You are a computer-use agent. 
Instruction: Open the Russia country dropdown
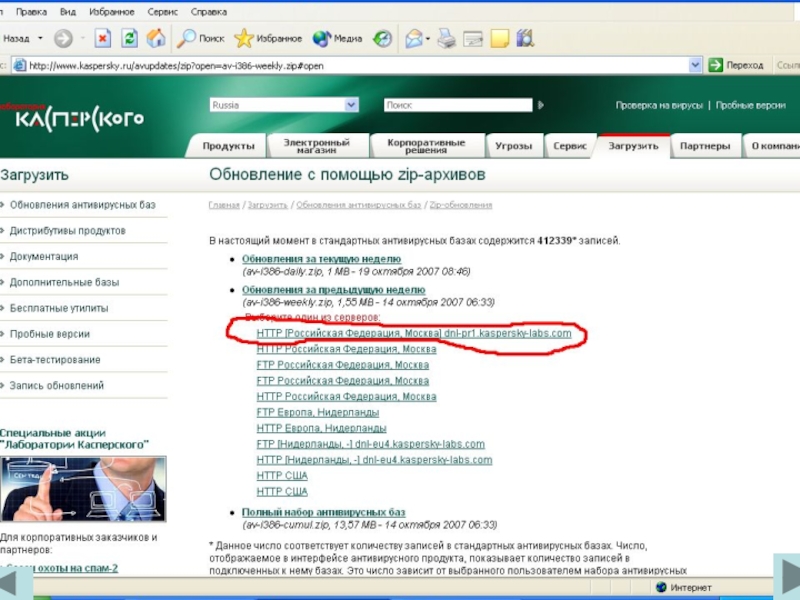pos(284,105)
